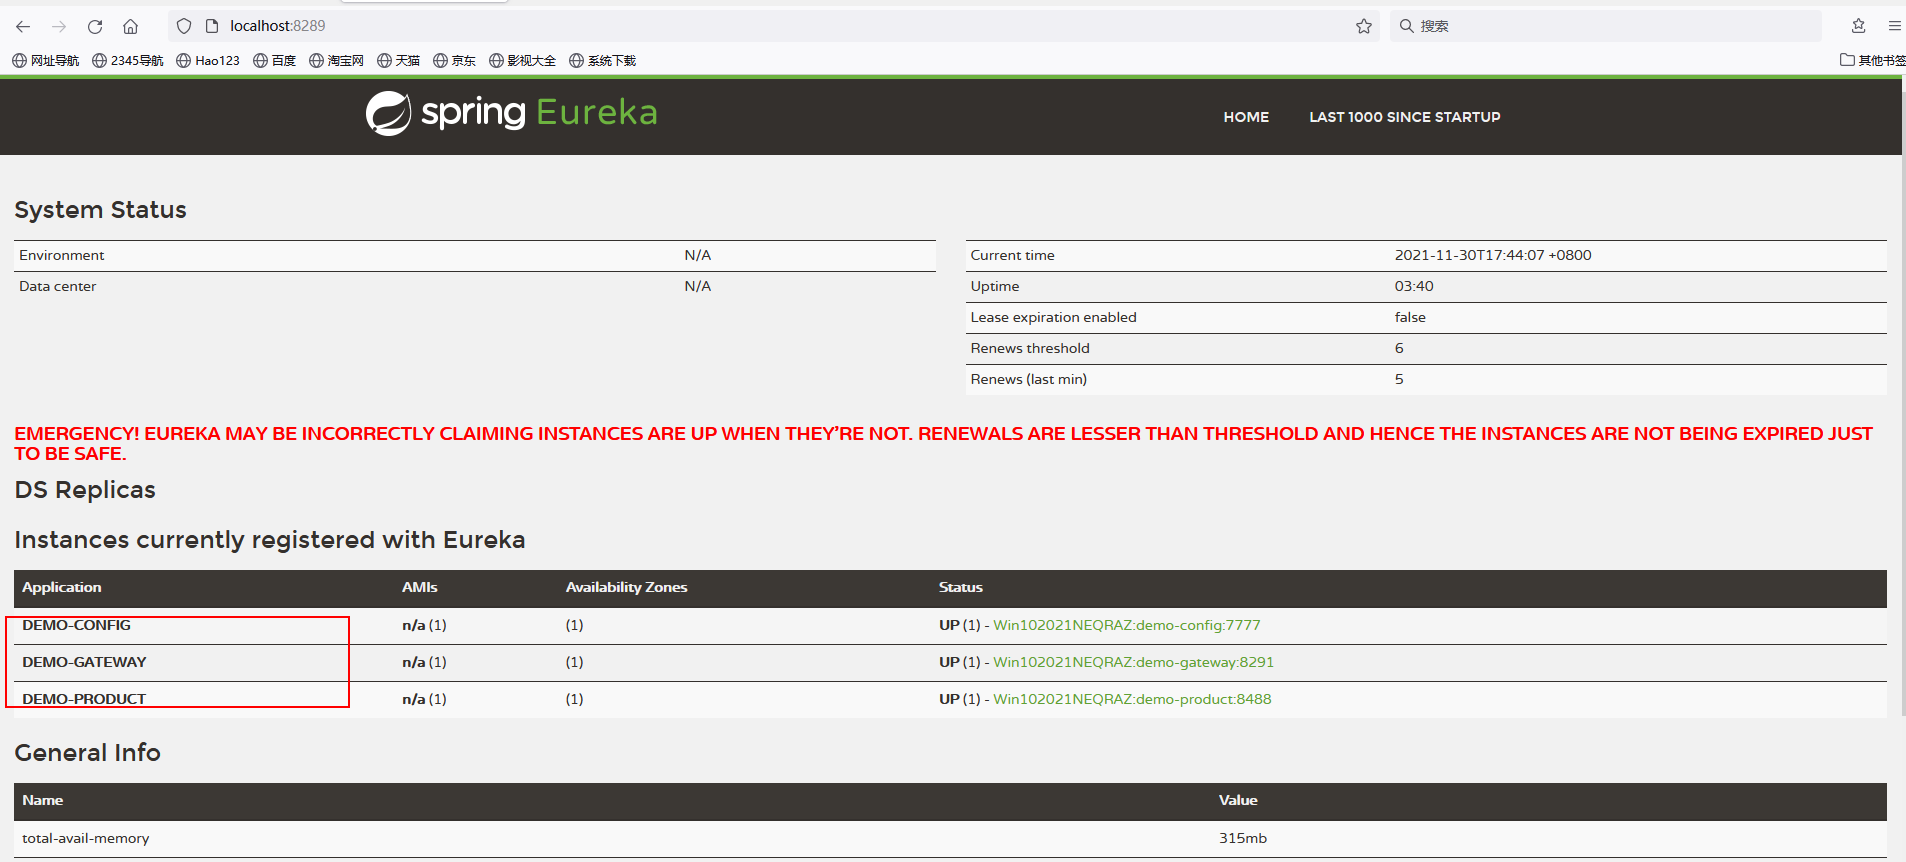1906x862 pixels.
Task: Click the General Info heading
Action: pyautogui.click(x=88, y=753)
